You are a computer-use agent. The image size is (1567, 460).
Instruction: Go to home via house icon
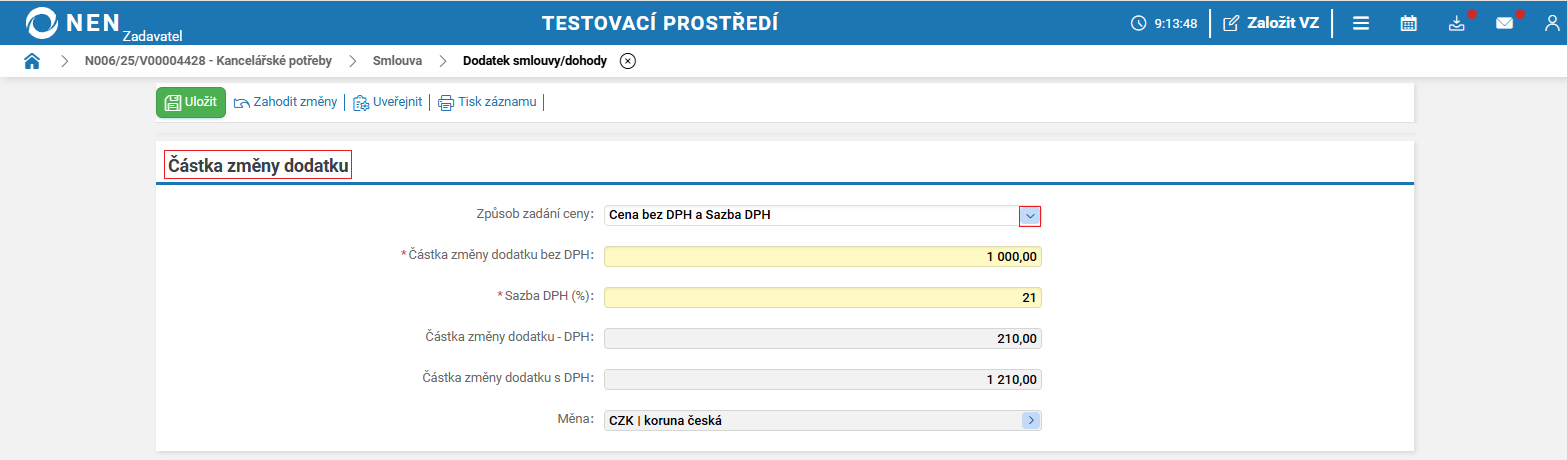[x=32, y=61]
